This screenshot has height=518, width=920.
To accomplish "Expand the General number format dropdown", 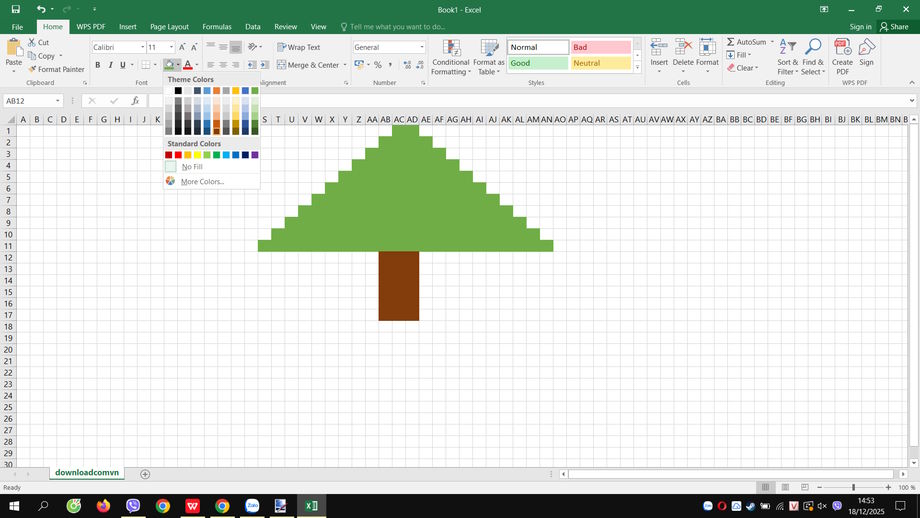I will click(x=421, y=47).
